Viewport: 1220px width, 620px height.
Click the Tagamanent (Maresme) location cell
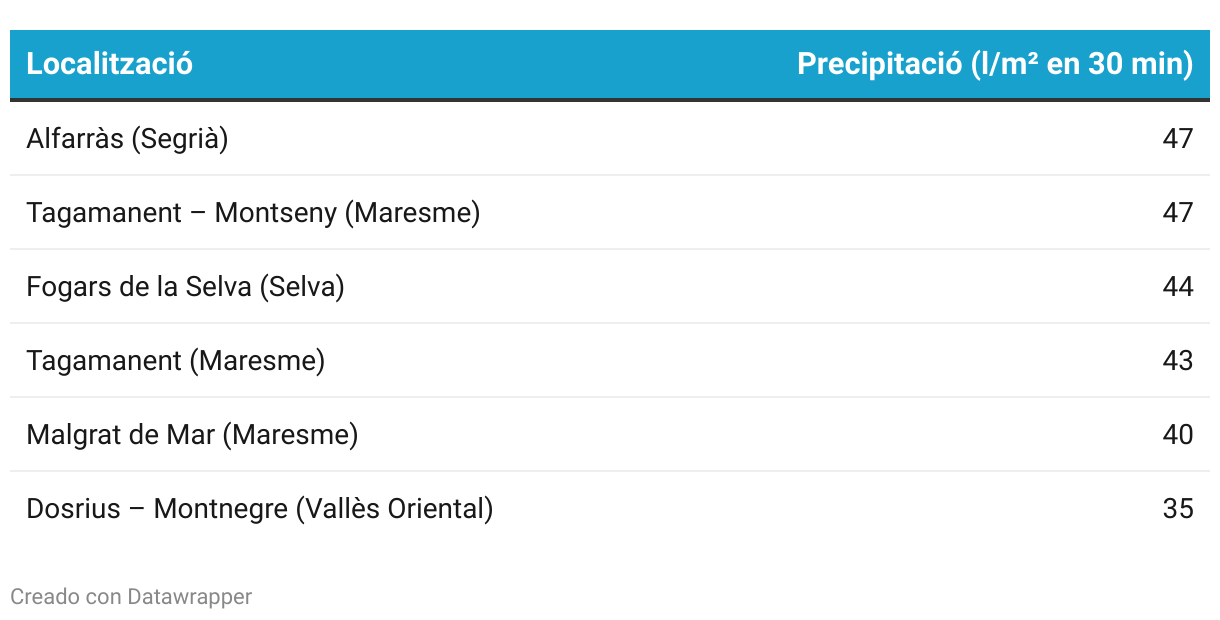click(x=175, y=360)
